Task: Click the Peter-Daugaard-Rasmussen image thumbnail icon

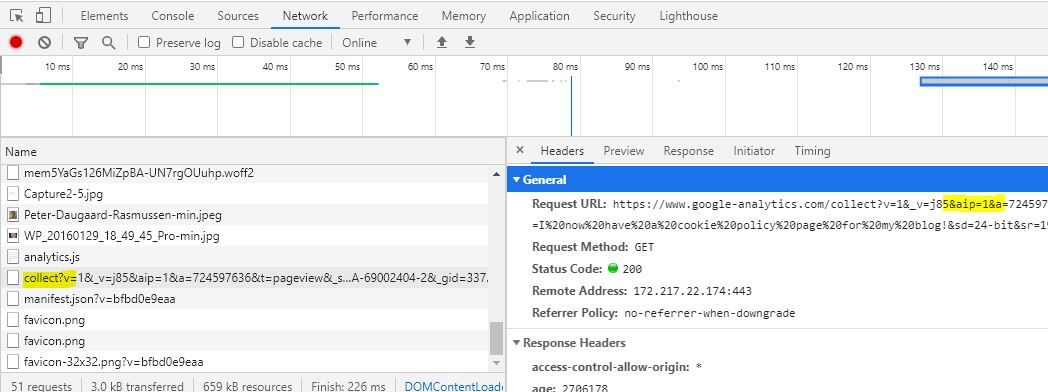Action: 13,215
